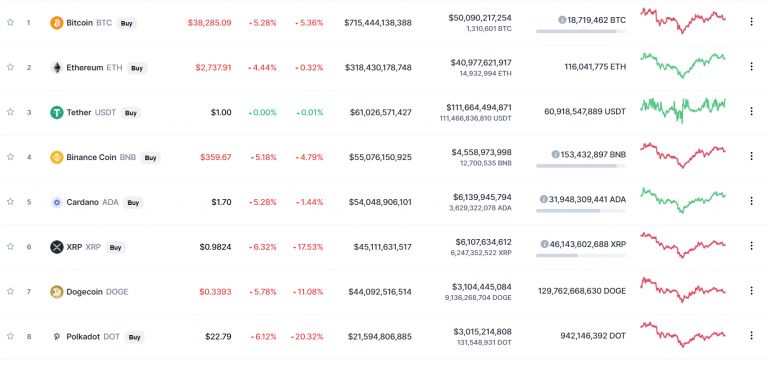
Task: Click the Bitcoin logo icon
Action: [x=57, y=23]
